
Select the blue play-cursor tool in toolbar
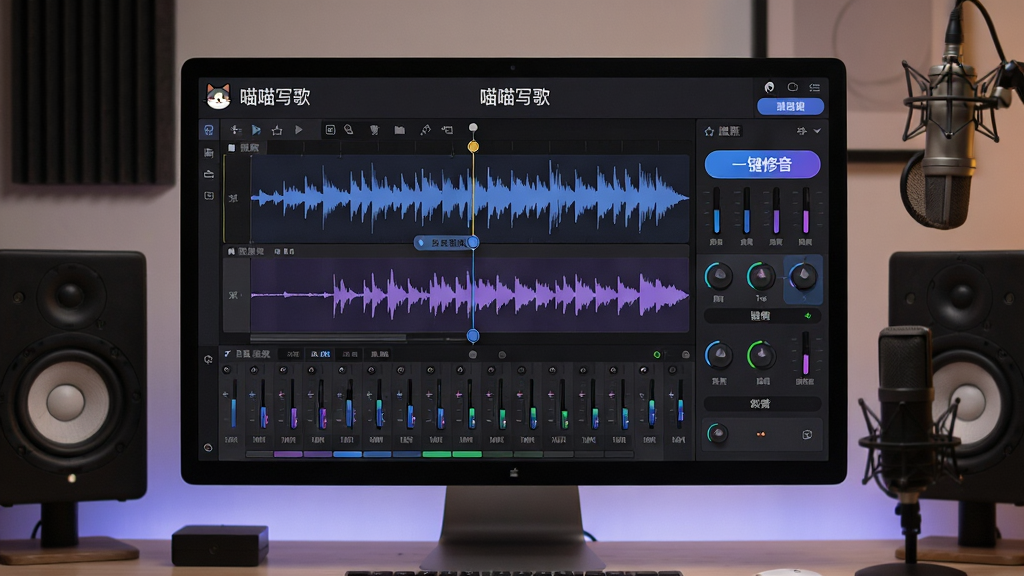tap(256, 130)
